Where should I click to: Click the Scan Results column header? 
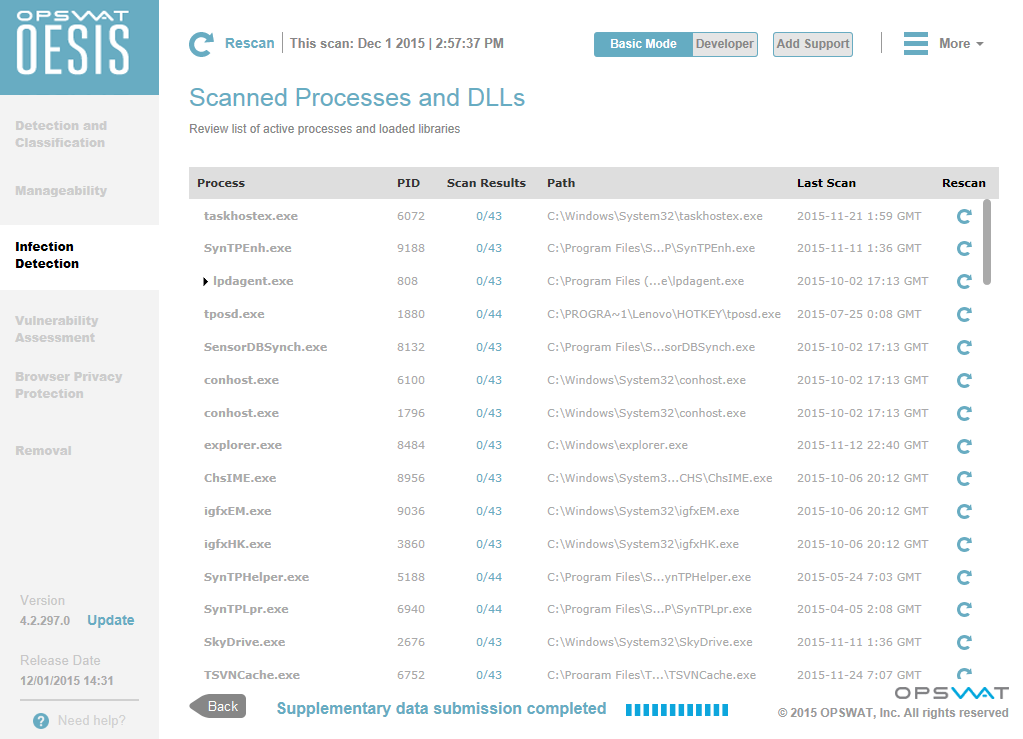tap(486, 183)
